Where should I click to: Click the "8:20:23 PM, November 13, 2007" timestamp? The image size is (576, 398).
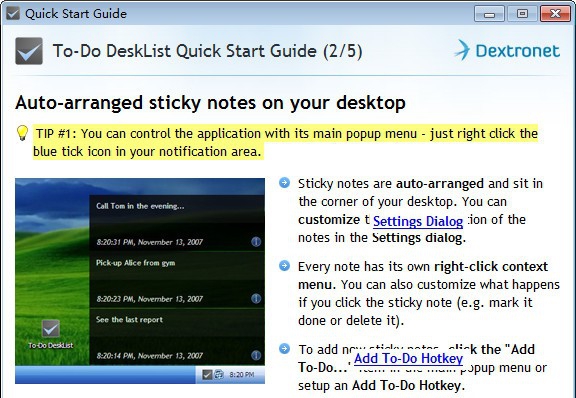pos(150,299)
